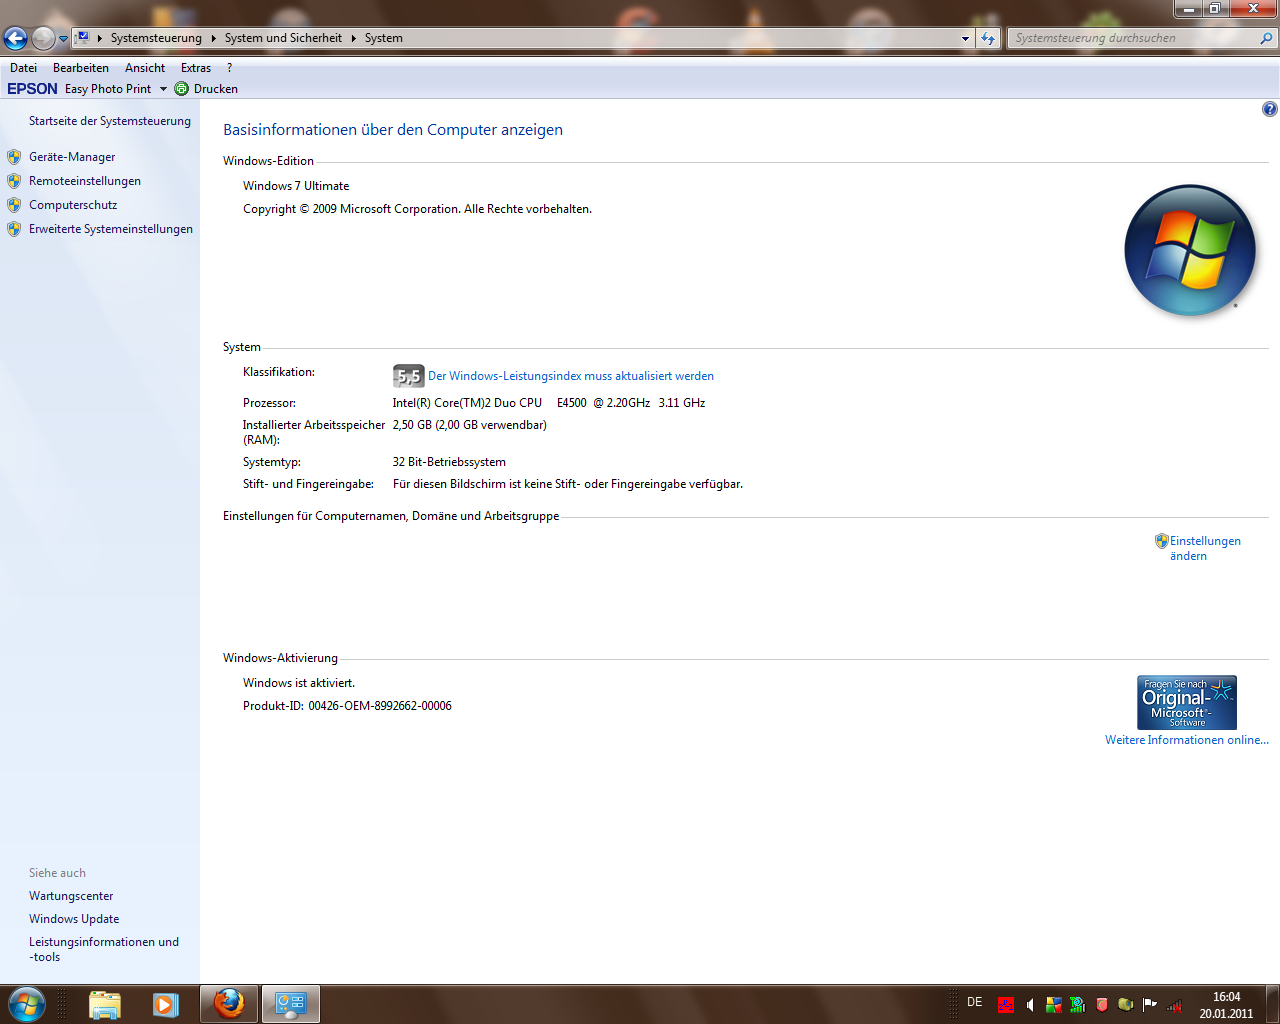Open Weitere Informationen online link
1280x1024 pixels.
[x=1187, y=740]
